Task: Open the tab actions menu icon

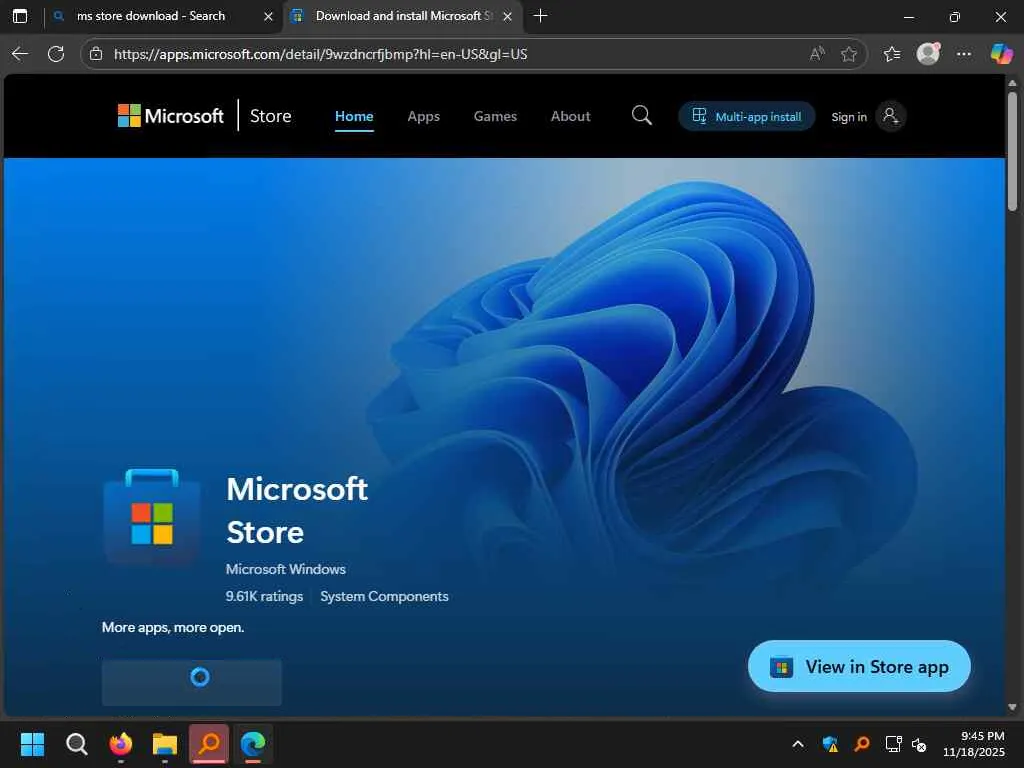Action: tap(20, 16)
